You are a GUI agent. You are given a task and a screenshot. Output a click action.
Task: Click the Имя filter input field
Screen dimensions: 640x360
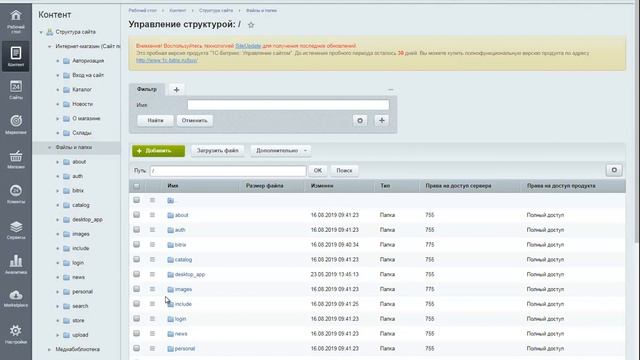tap(288, 105)
